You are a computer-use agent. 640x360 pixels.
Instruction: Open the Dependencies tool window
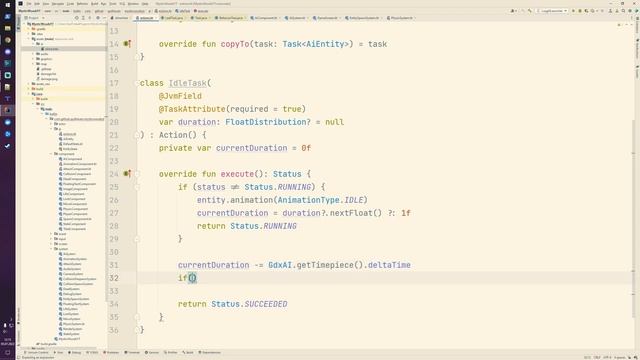(x=210, y=352)
